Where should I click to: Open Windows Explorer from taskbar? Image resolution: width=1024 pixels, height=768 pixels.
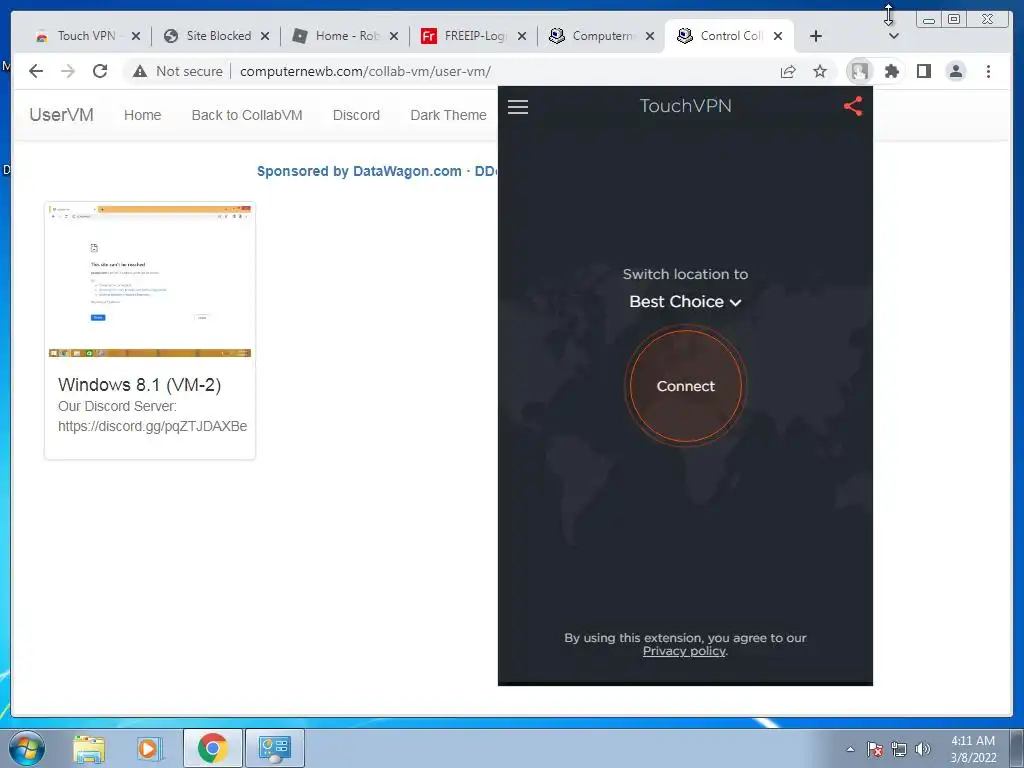point(89,748)
